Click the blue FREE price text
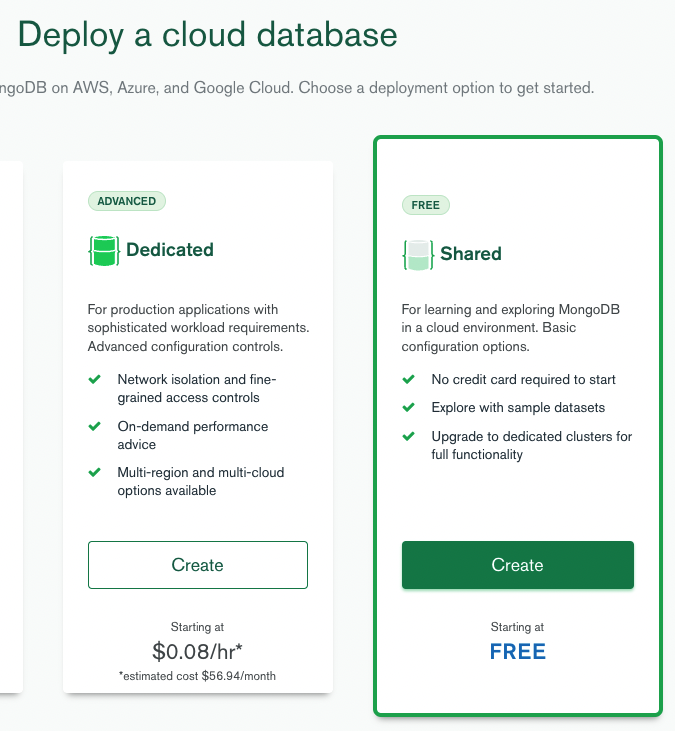This screenshot has height=731, width=675. [x=517, y=651]
